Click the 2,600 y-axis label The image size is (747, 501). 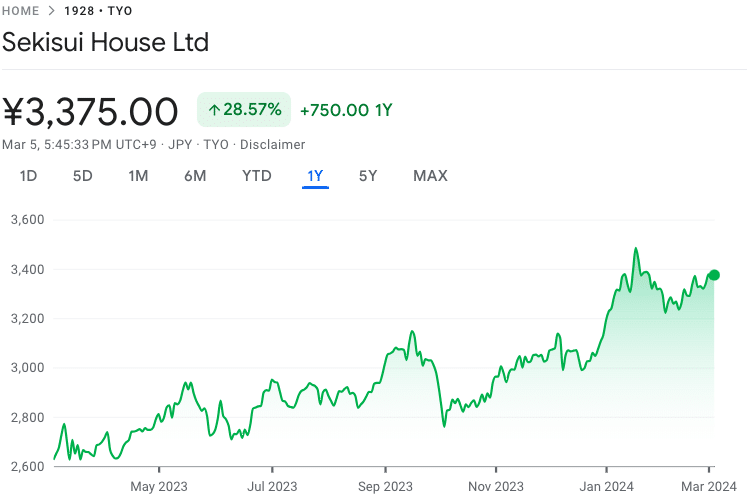(27, 466)
